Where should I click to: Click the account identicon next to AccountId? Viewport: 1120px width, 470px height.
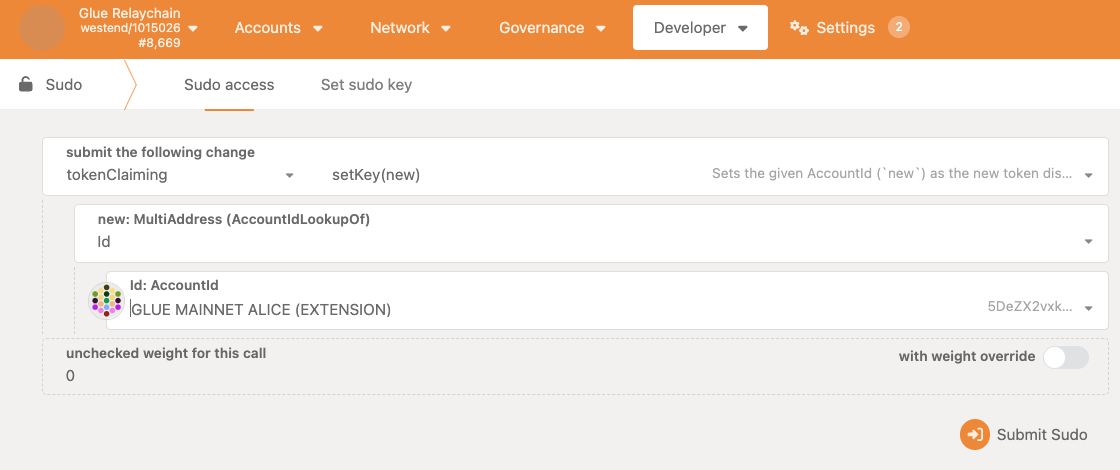106,301
